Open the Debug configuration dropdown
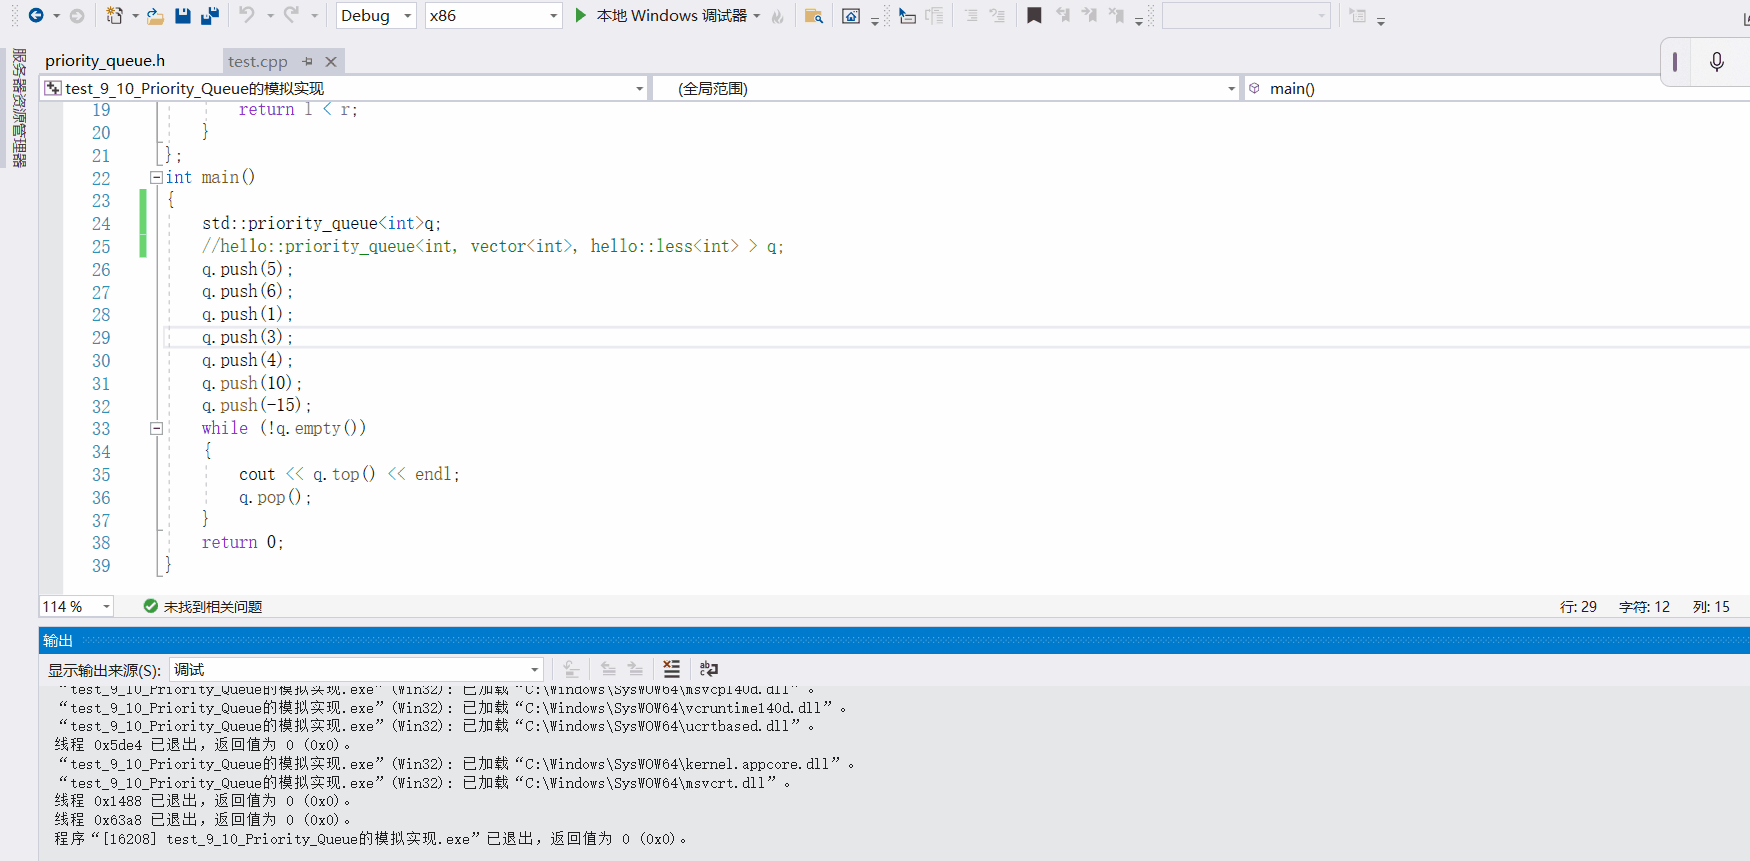 (x=376, y=15)
